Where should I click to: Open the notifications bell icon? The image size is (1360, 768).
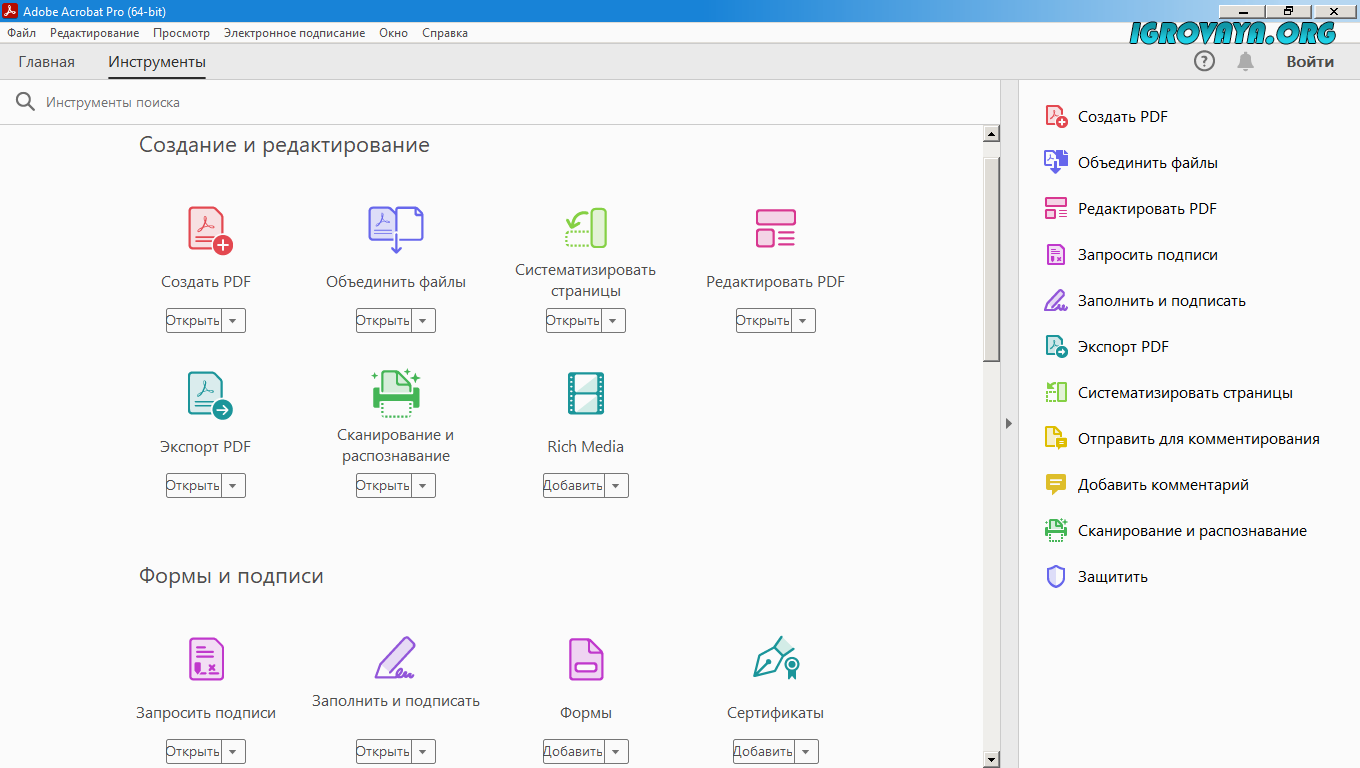[1245, 62]
